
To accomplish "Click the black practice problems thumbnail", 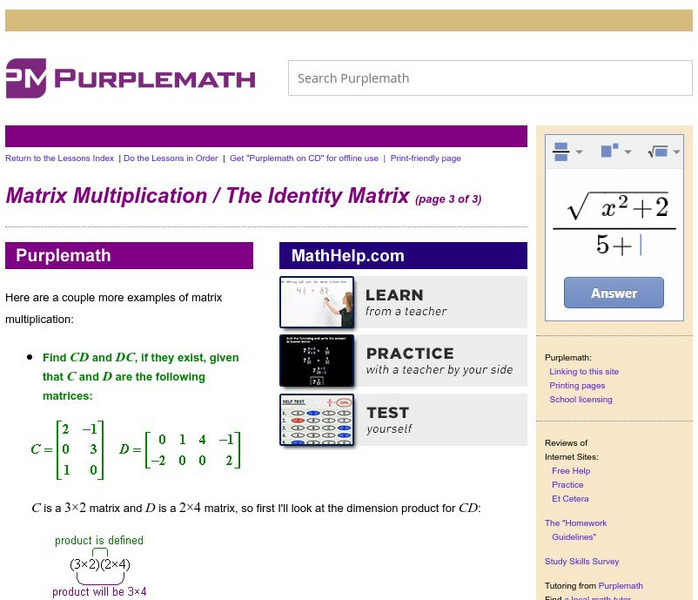I will 317,361.
